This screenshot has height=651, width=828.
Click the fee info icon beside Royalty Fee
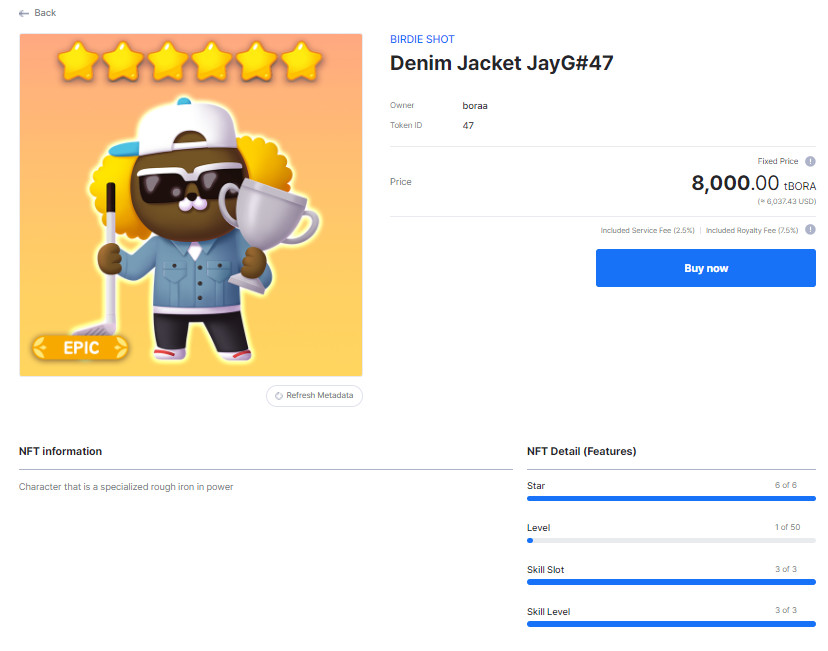(x=810, y=230)
